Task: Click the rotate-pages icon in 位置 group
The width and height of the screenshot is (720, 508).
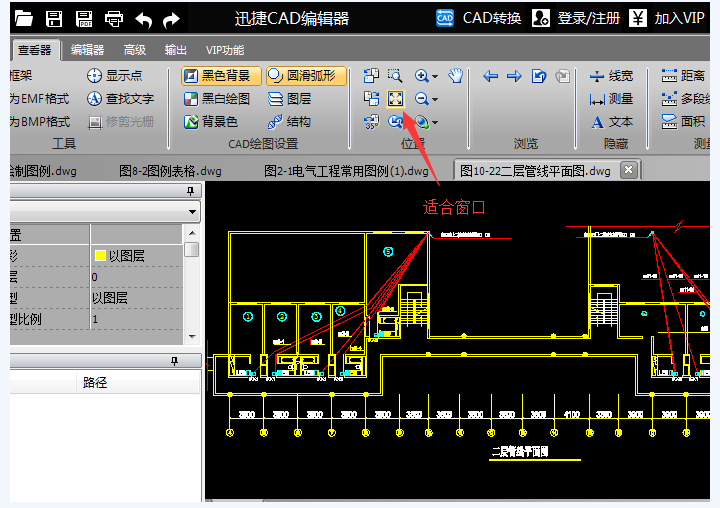Action: pos(371,75)
